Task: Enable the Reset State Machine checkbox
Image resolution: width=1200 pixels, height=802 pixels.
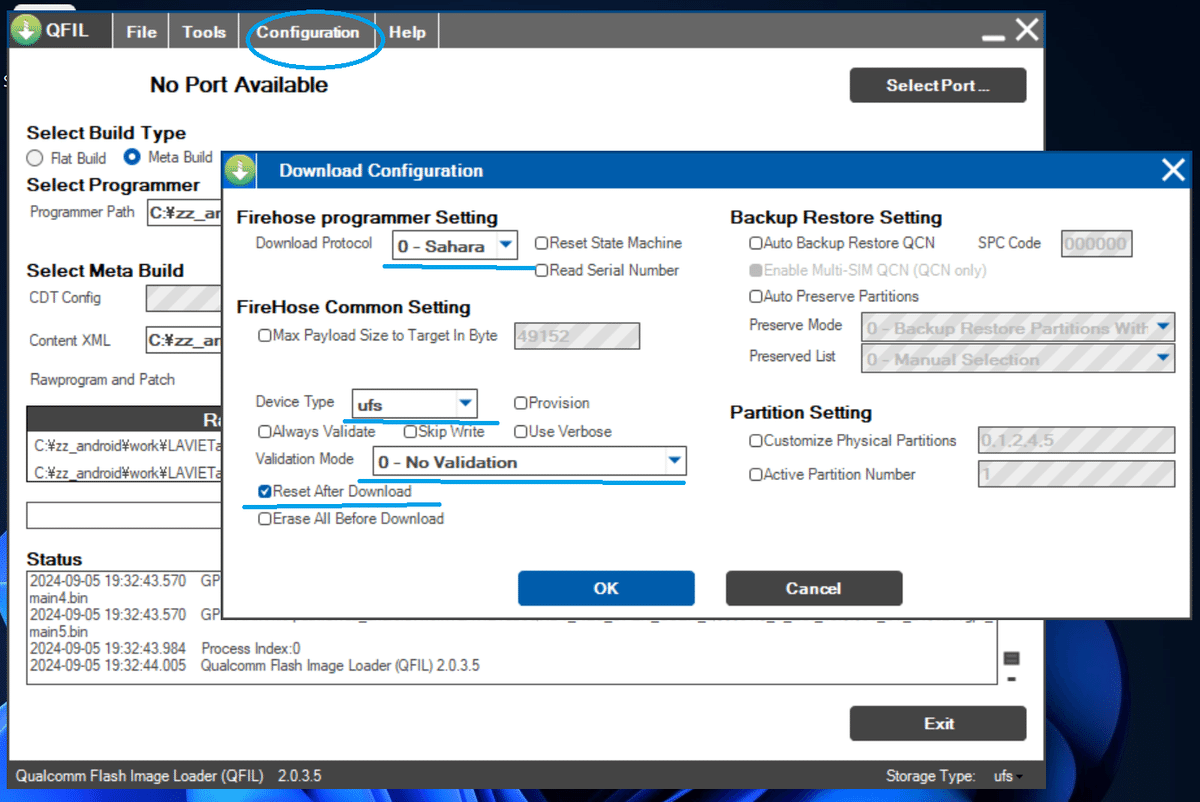Action: tap(541, 243)
